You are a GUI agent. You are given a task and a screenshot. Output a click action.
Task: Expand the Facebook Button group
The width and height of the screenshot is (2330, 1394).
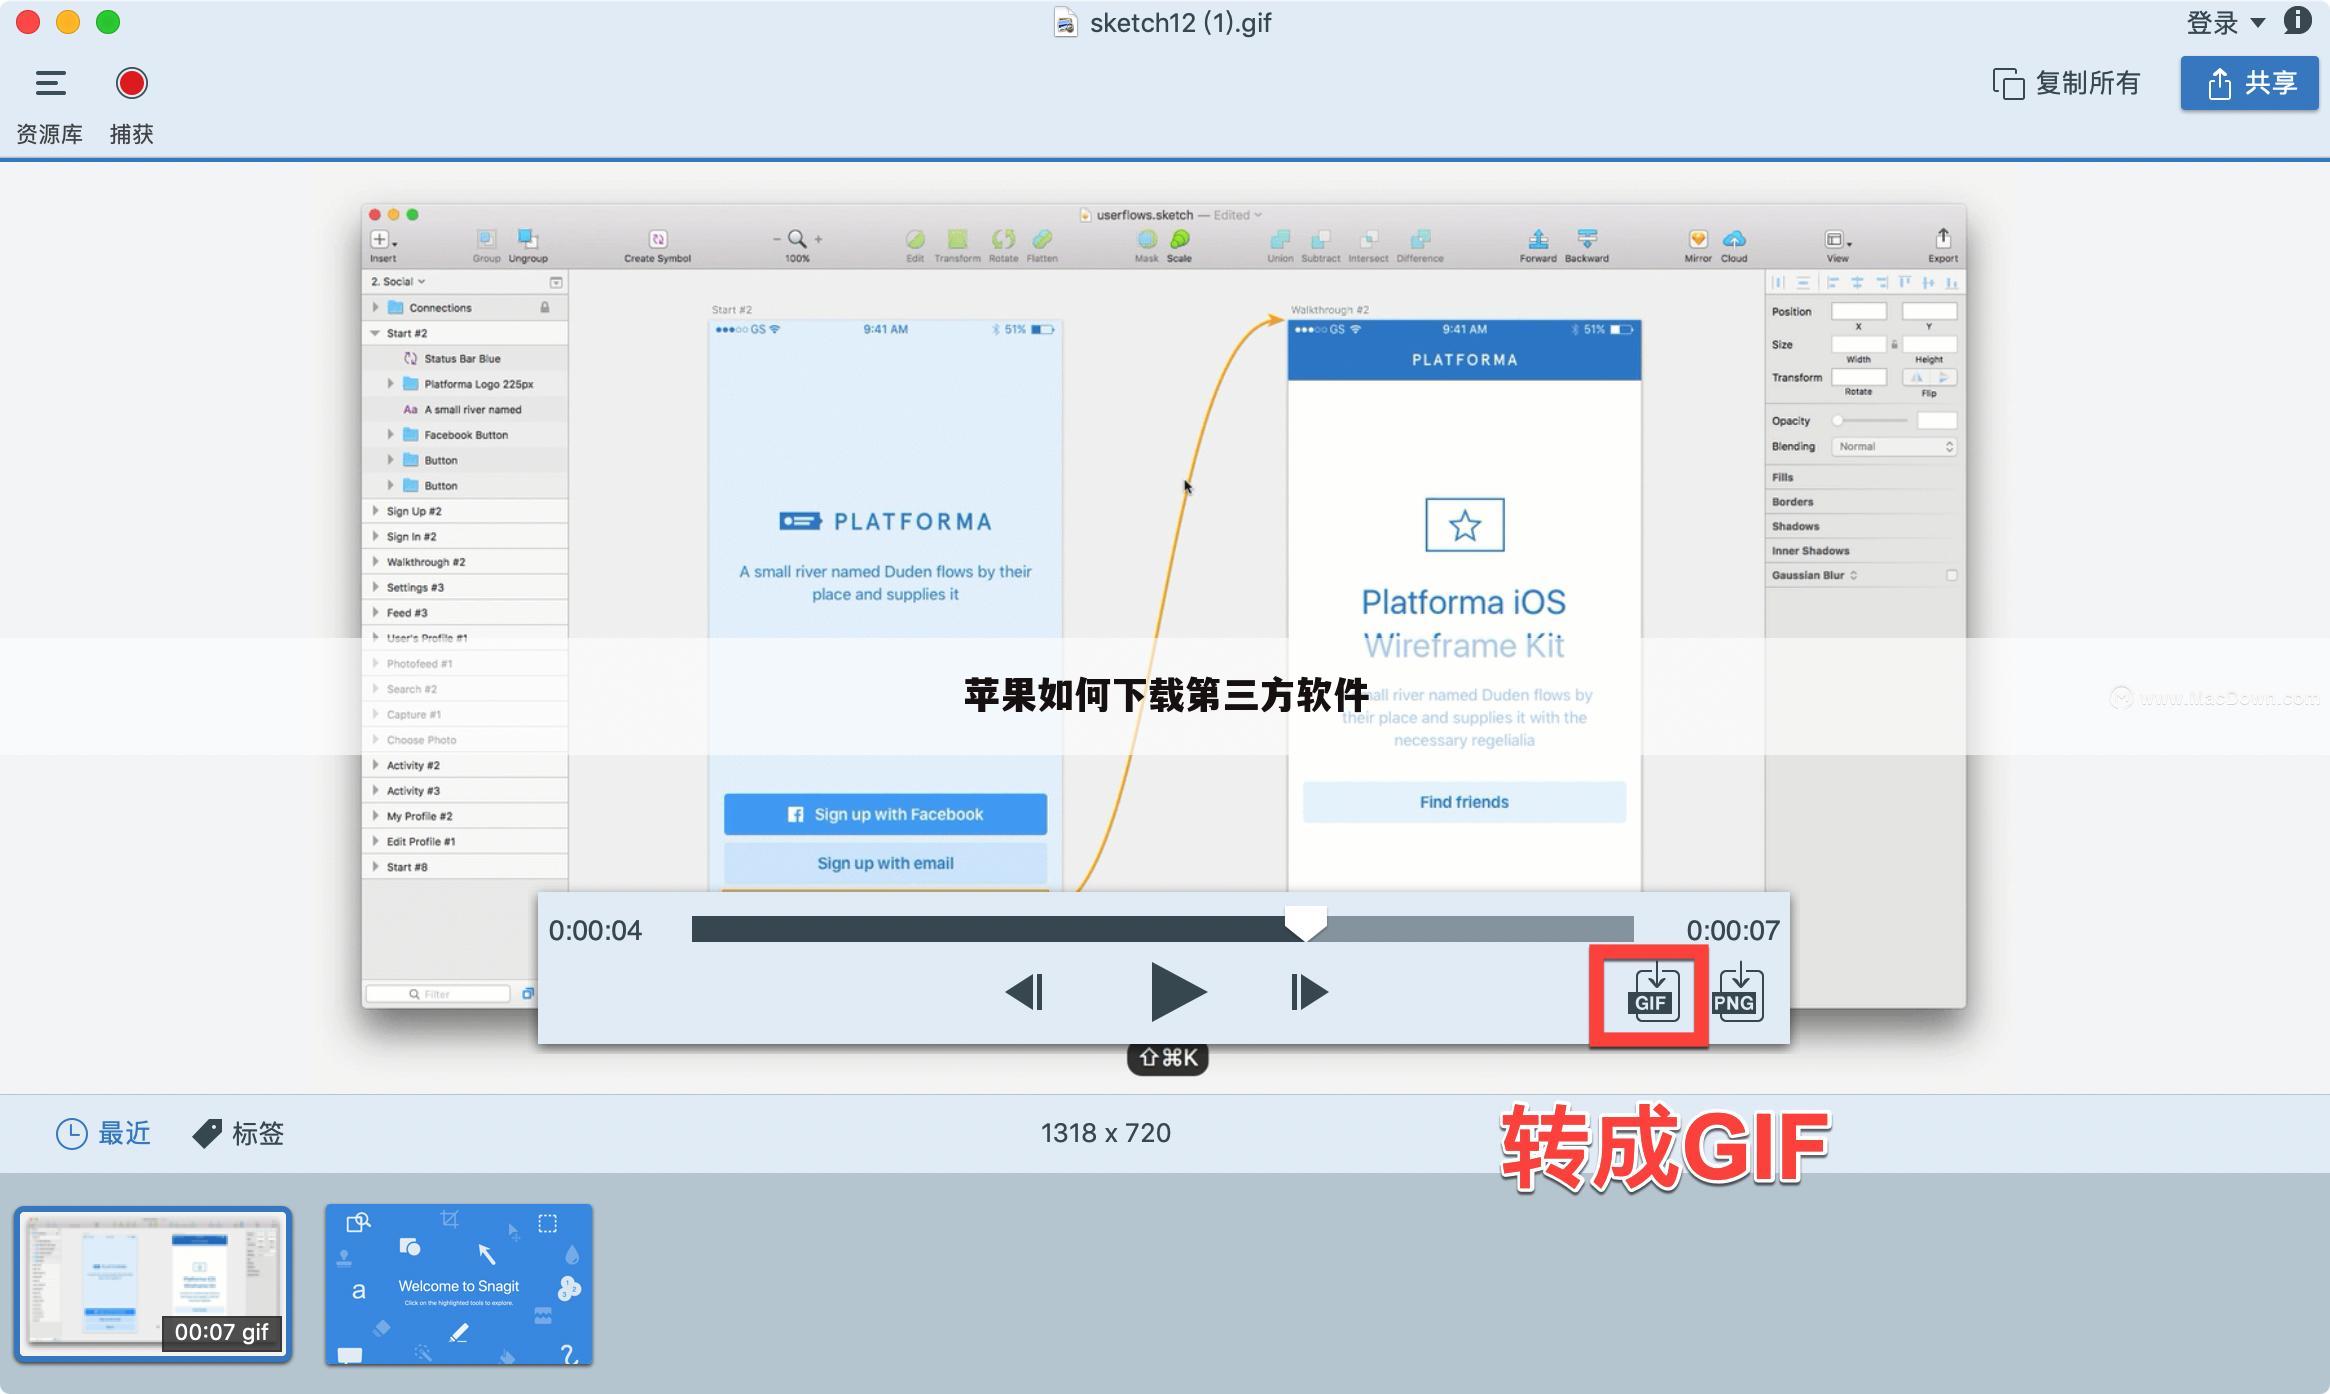[x=391, y=434]
